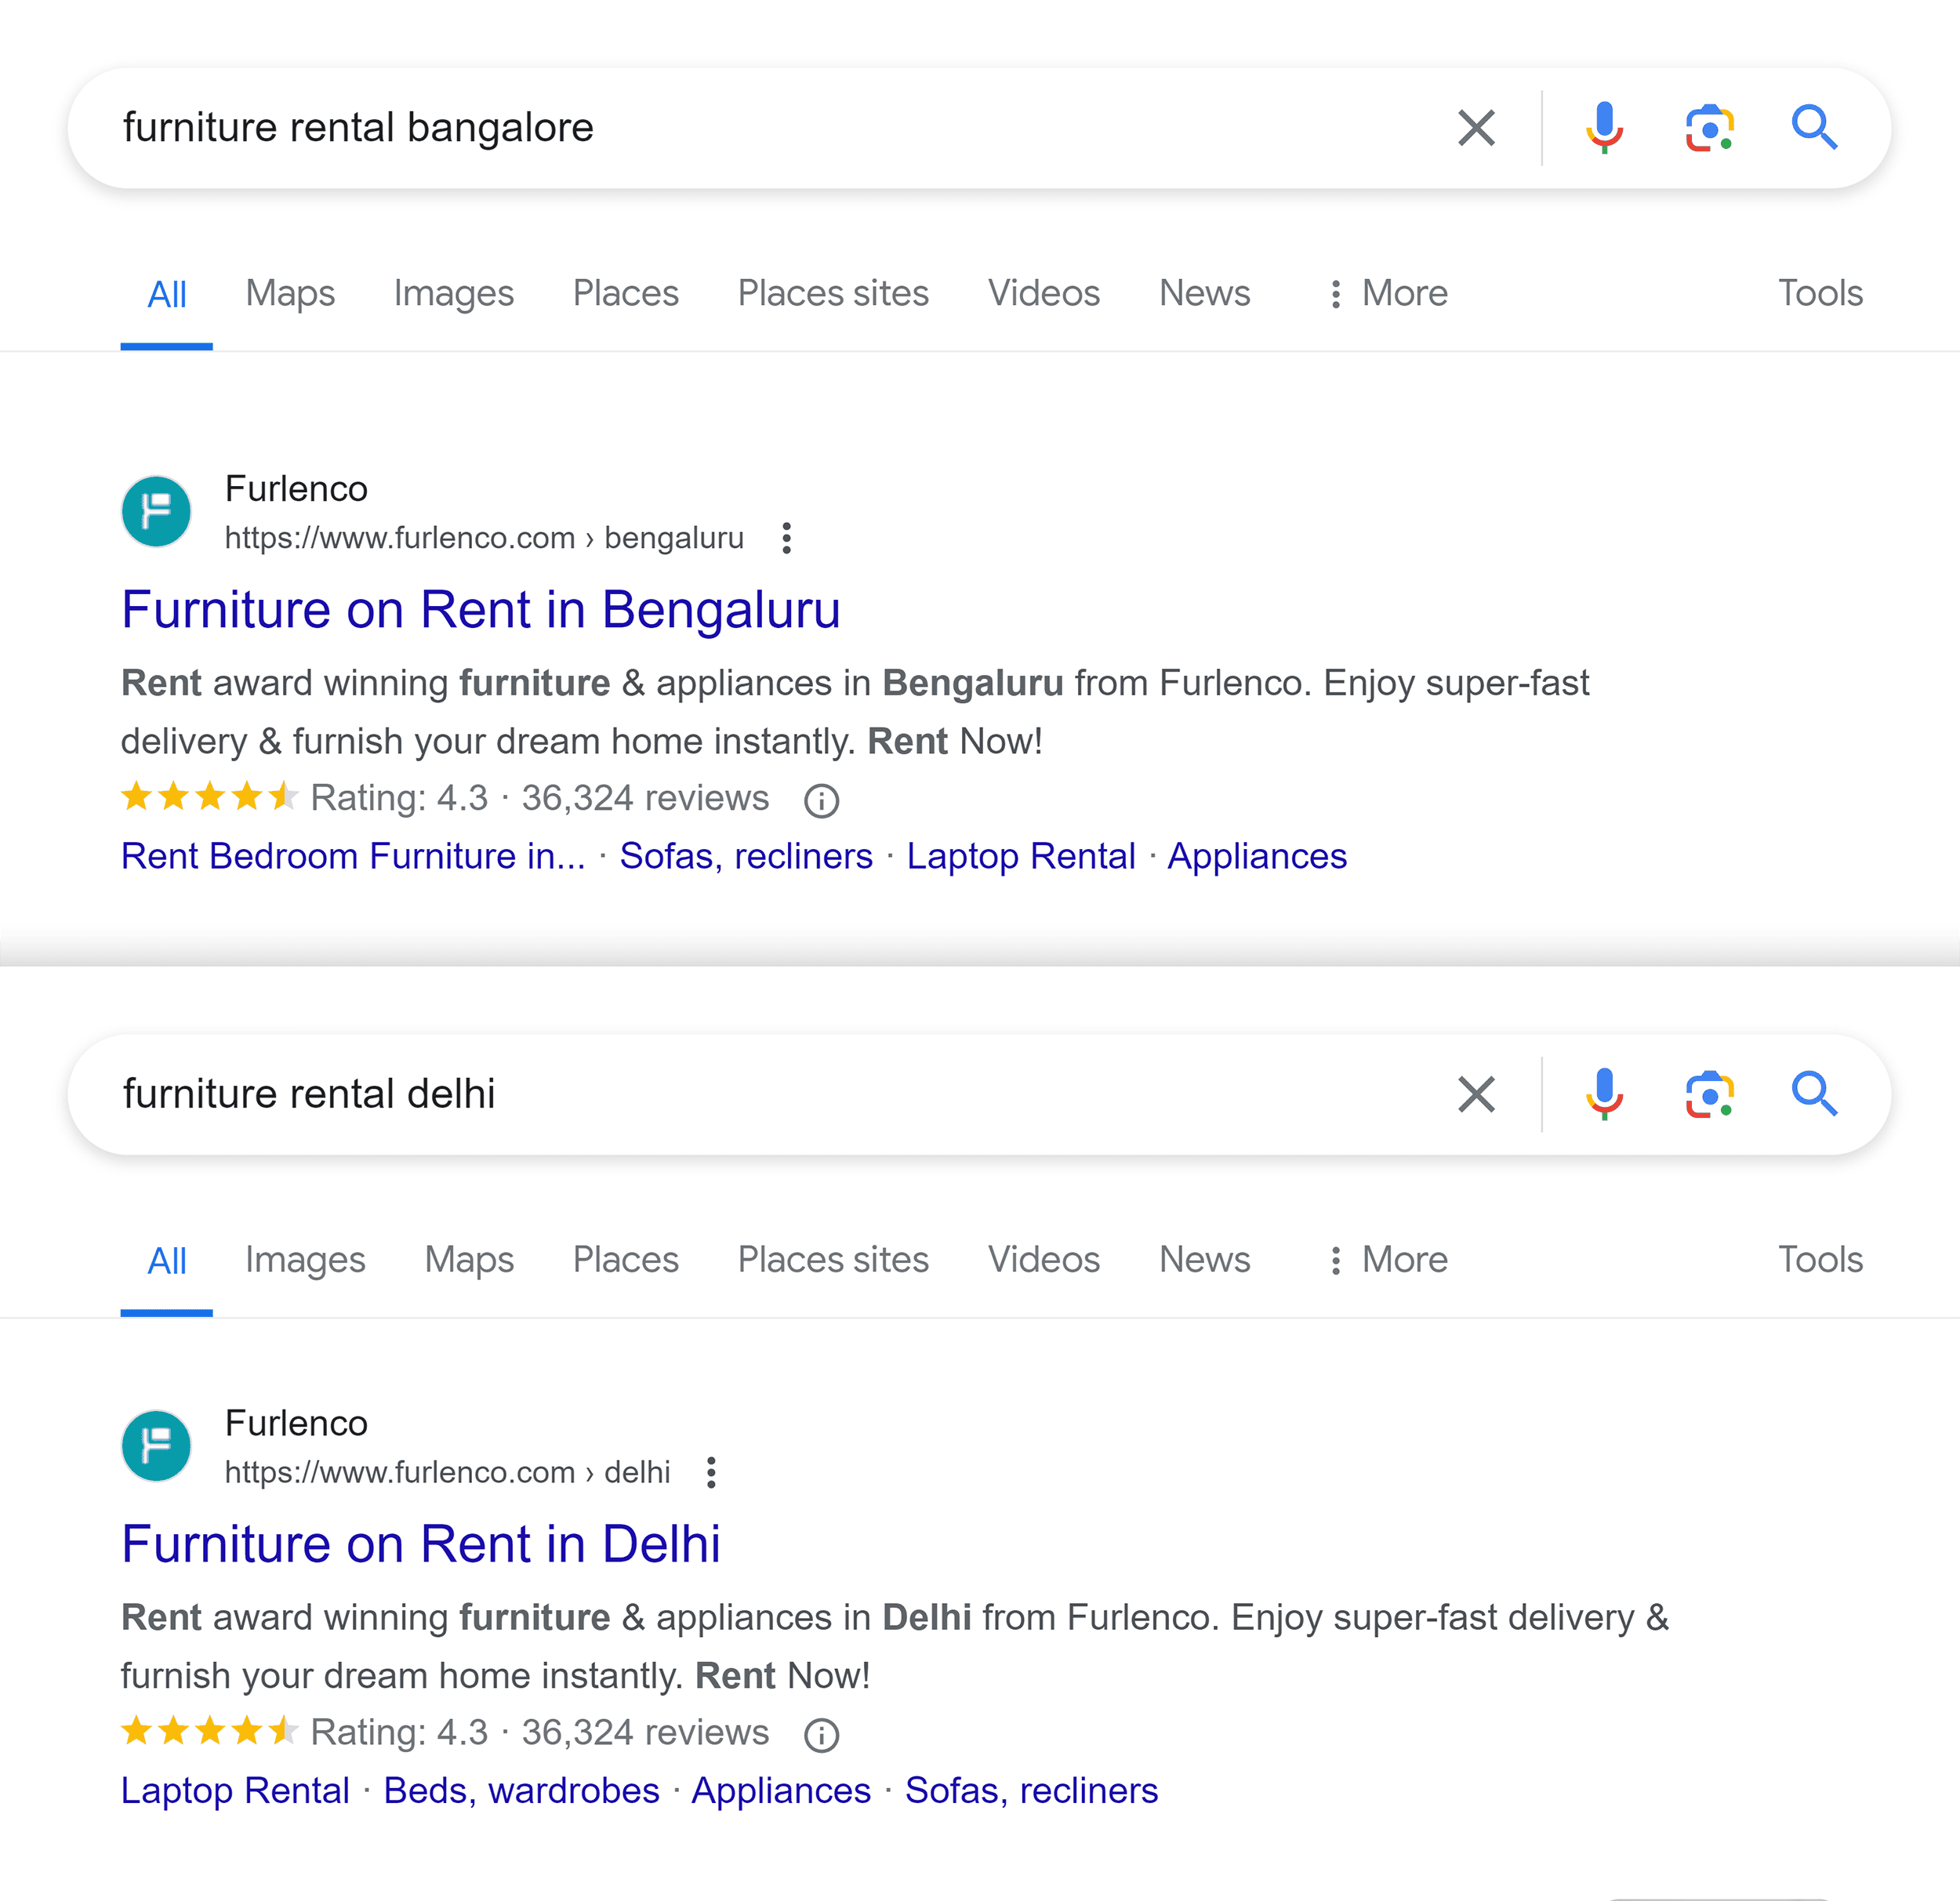Open Google Lens from the first search bar

click(1710, 127)
